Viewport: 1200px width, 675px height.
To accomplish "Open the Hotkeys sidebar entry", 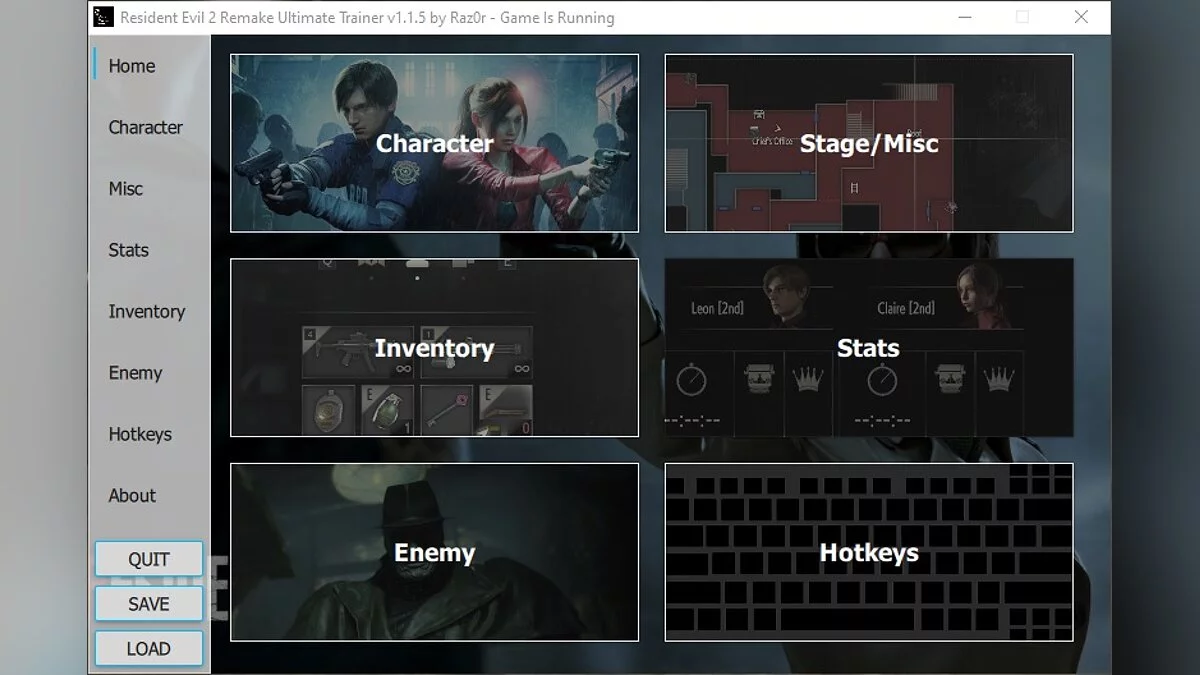I will point(139,434).
